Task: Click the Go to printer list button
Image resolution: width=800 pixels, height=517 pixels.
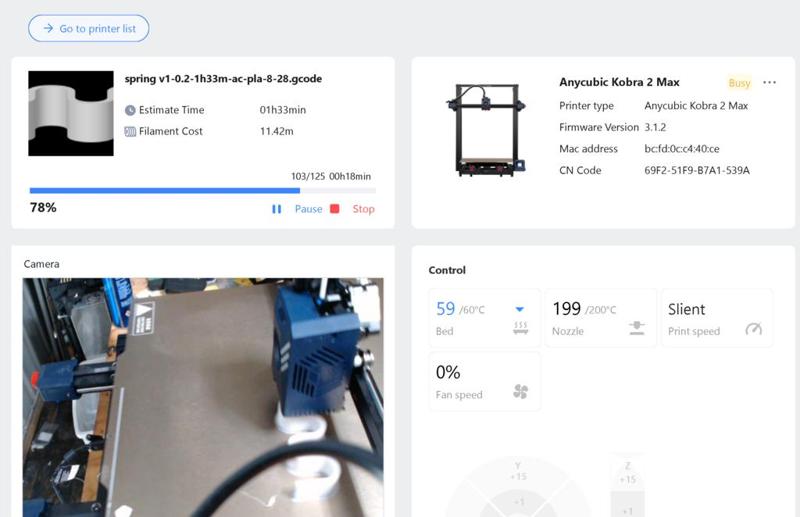Action: pos(89,29)
